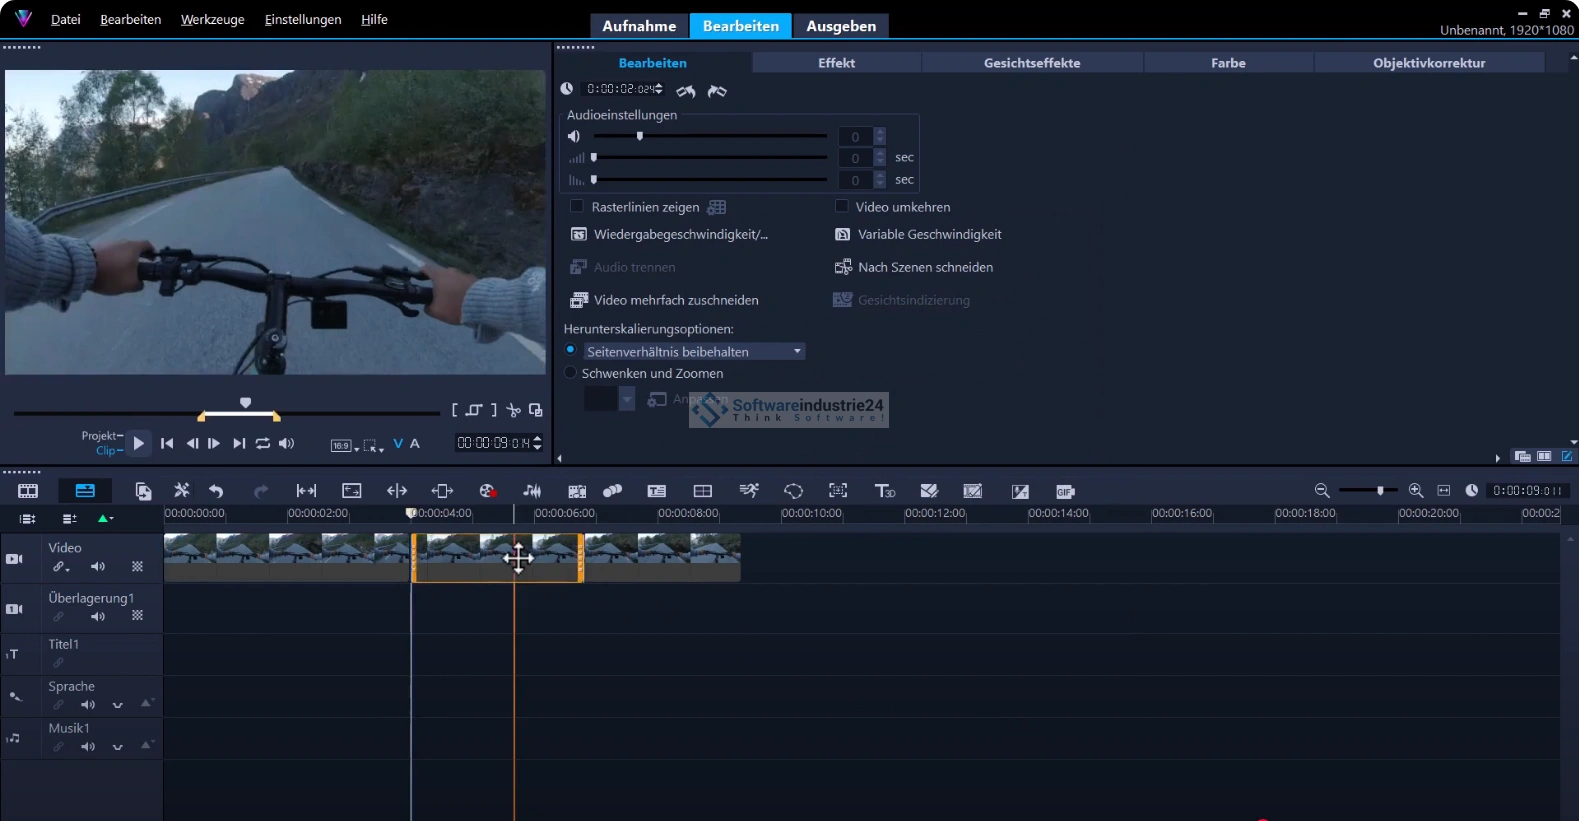Expand the Sprache track chevron
This screenshot has height=821, width=1579.
pos(118,705)
